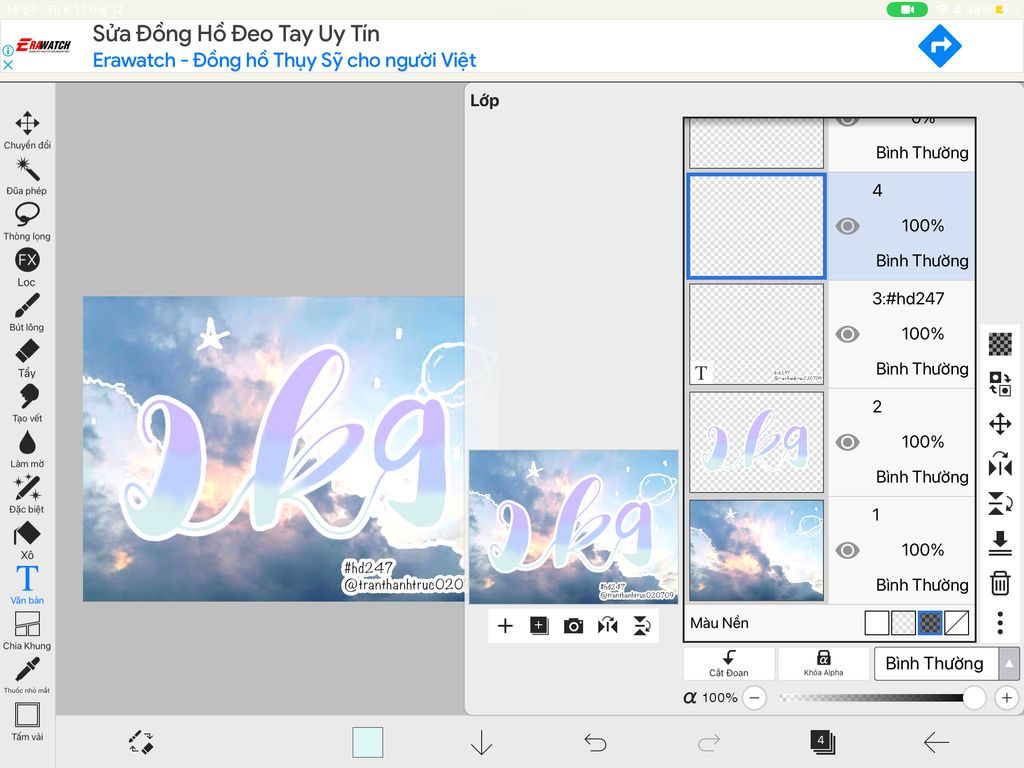The height and width of the screenshot is (768, 1024).
Task: Select the layer 1 sky photo thumbnail
Action: [x=756, y=551]
